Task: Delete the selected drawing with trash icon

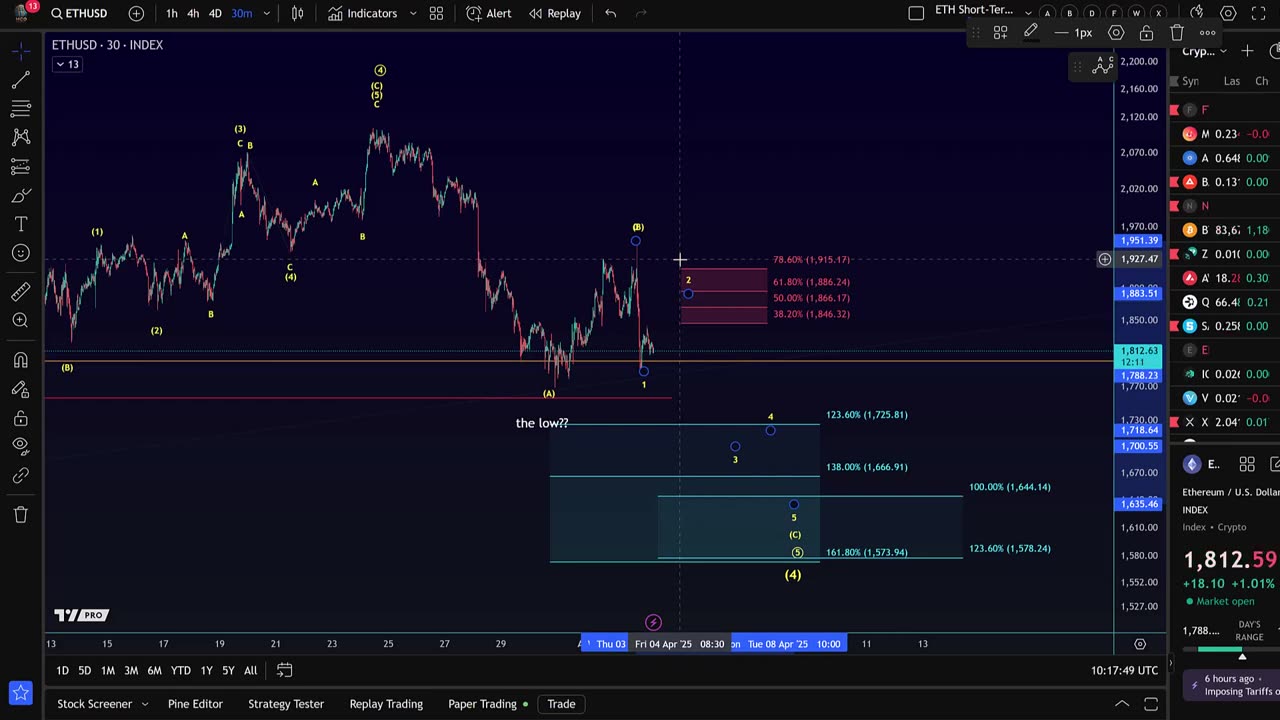Action: click(x=1177, y=33)
